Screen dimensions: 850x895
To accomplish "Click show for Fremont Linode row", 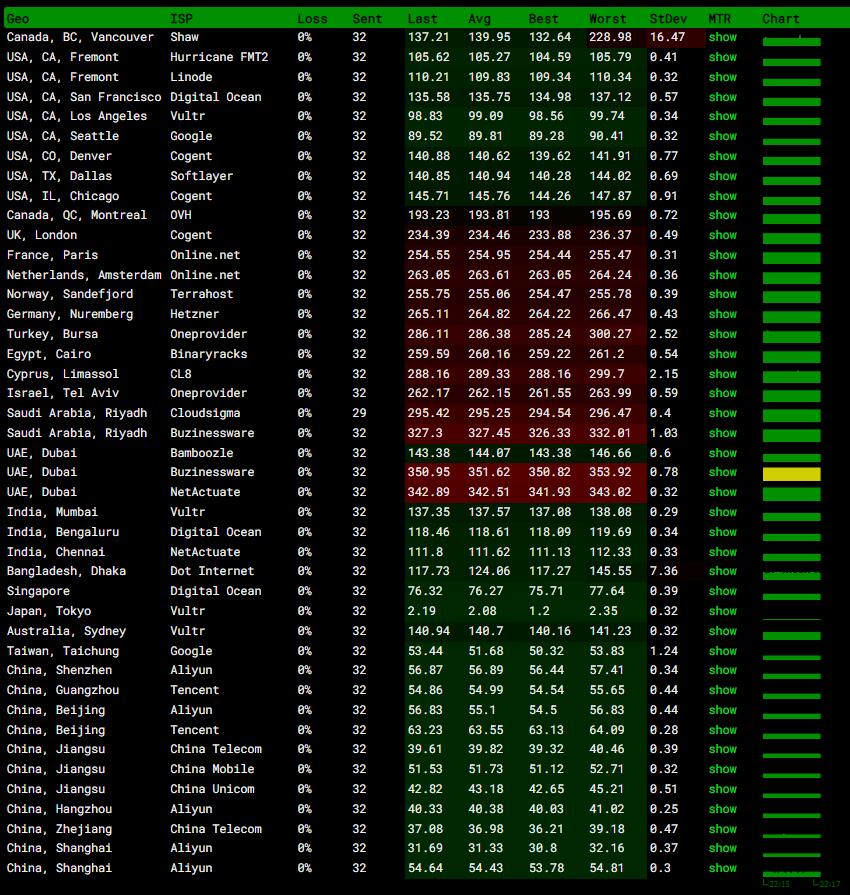I will pyautogui.click(x=722, y=77).
